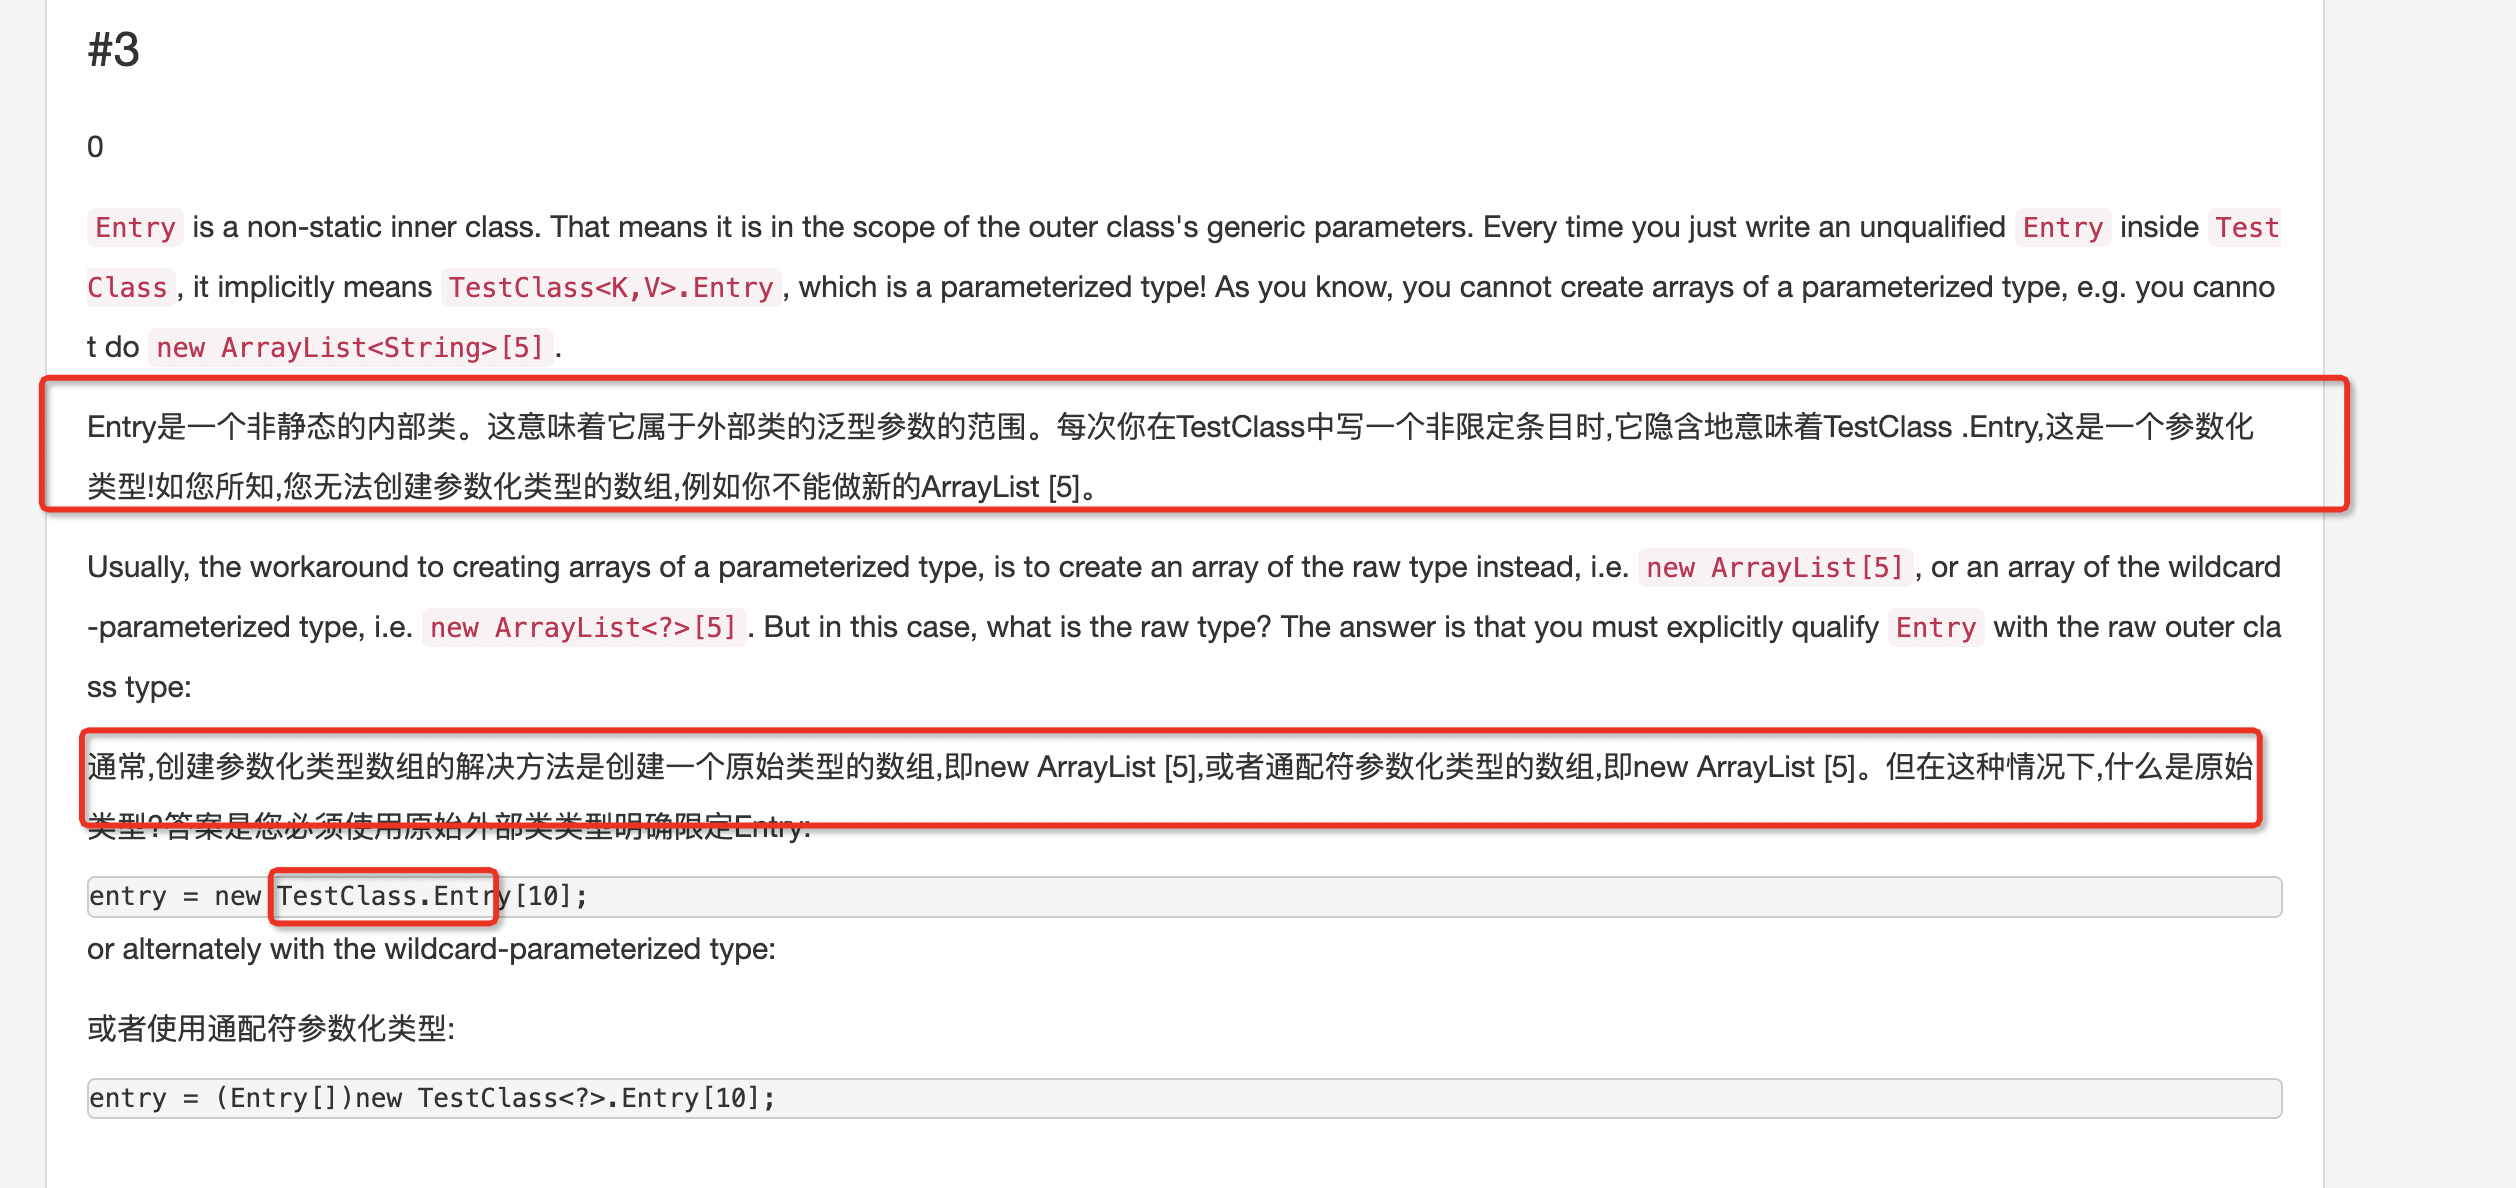Screen dimensions: 2516x1188
Task: Click the red-boxed TestClass.Entry text in code
Action: [384, 896]
